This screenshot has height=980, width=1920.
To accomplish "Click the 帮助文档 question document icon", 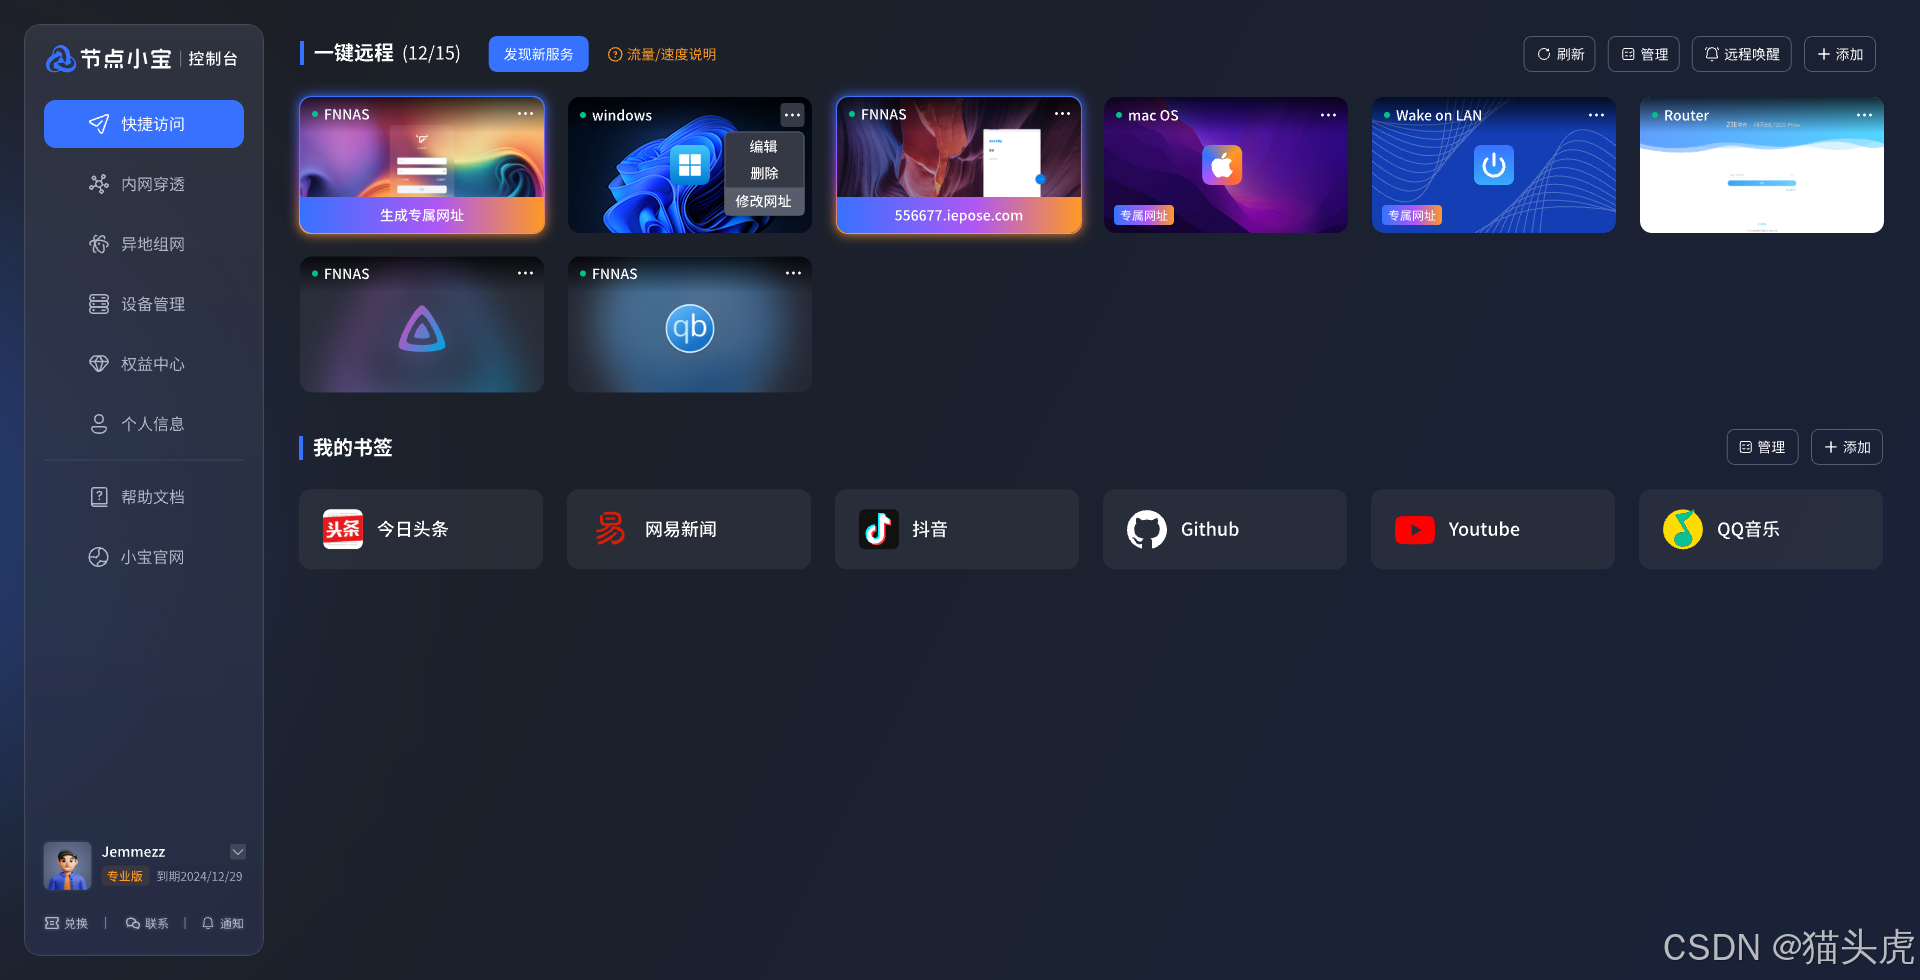I will coord(99,497).
